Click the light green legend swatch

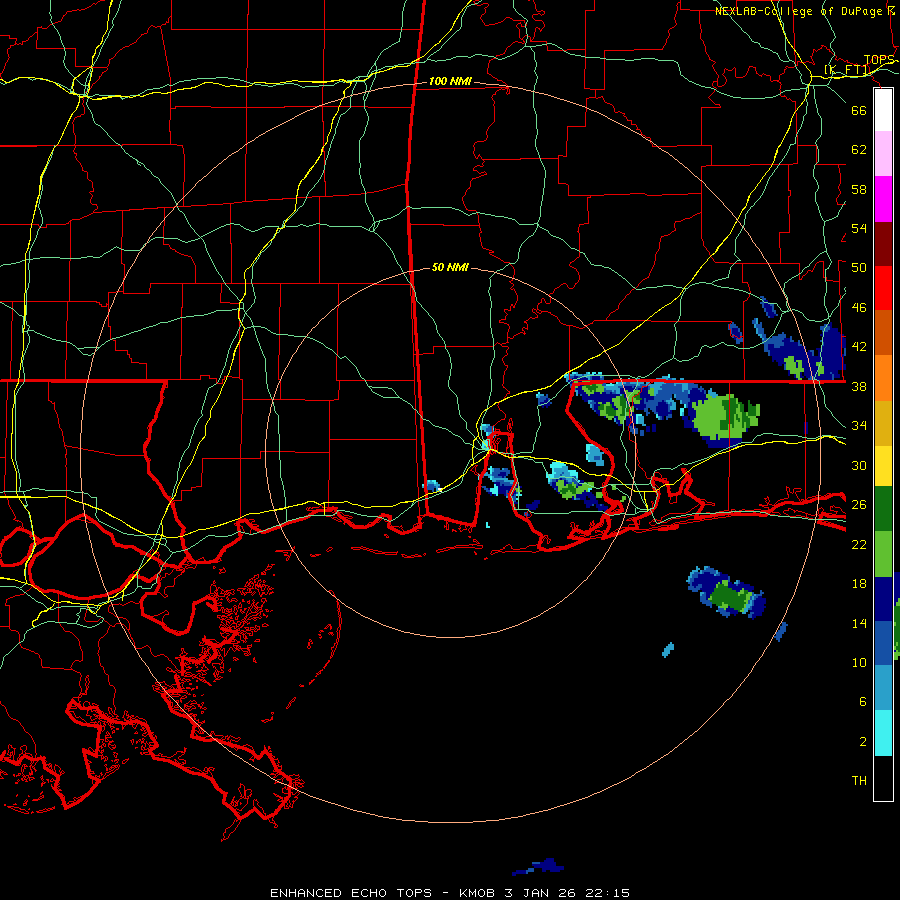883,554
